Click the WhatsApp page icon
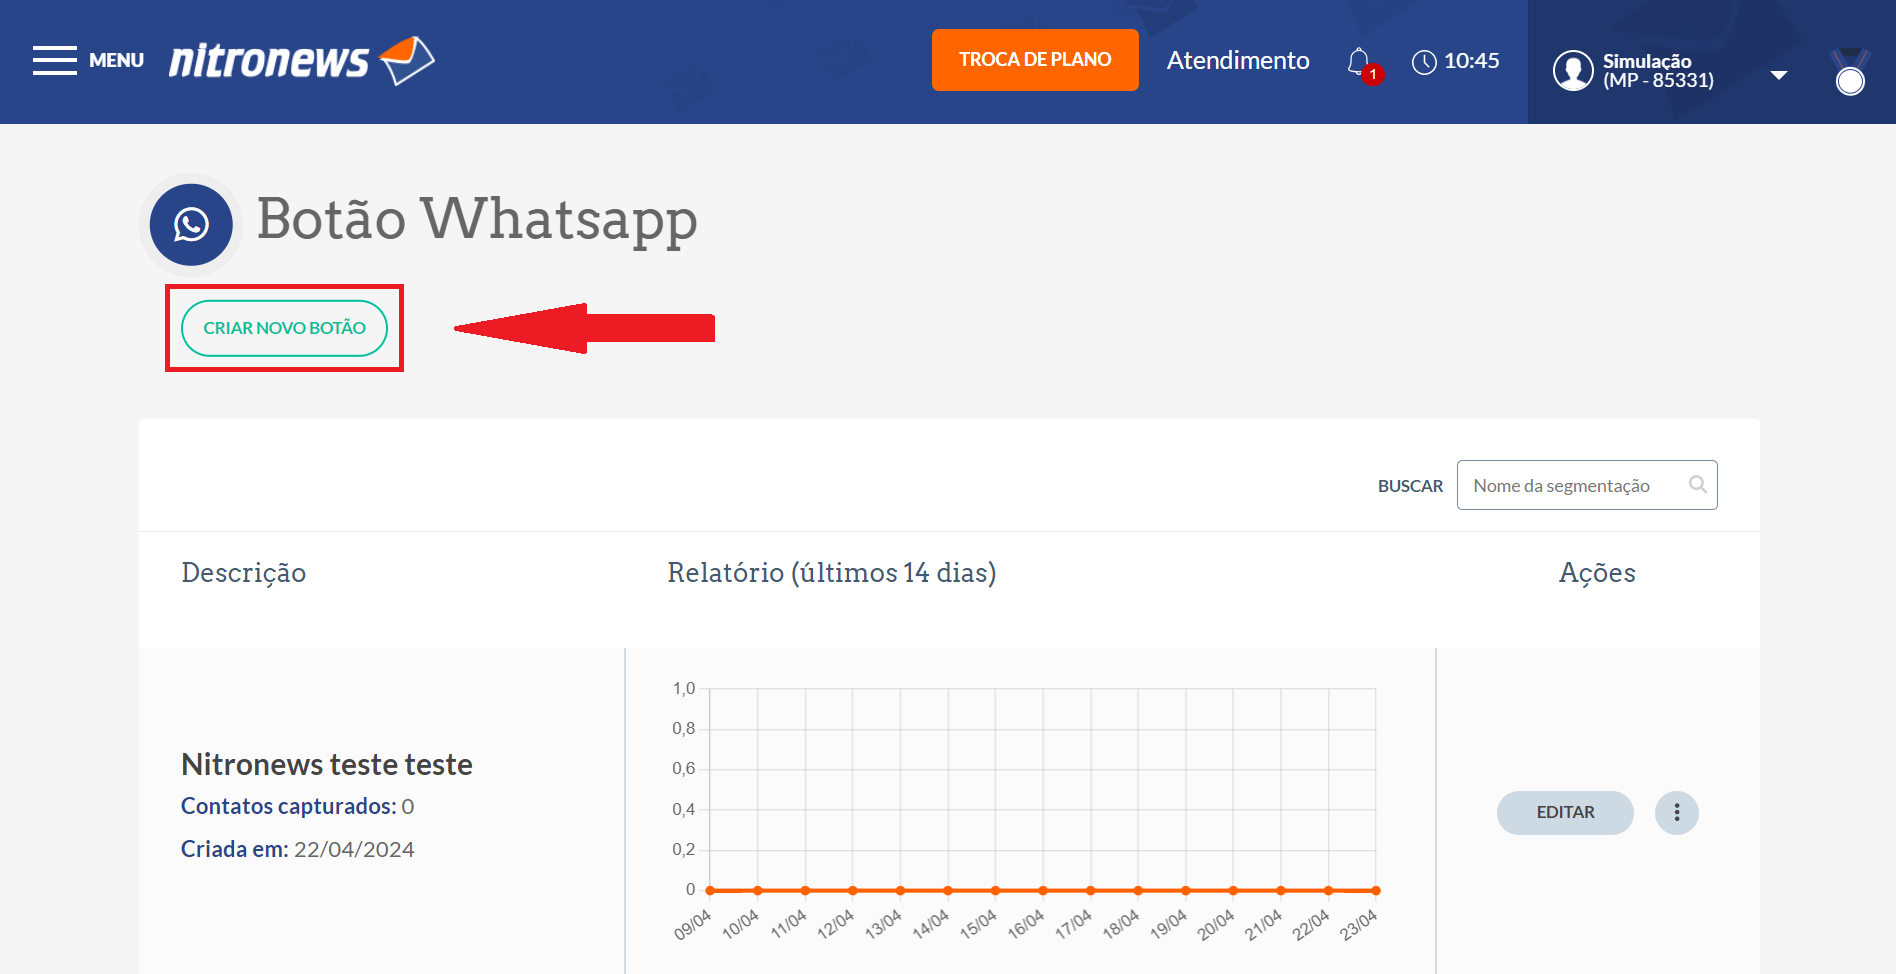1896x974 pixels. click(x=191, y=224)
